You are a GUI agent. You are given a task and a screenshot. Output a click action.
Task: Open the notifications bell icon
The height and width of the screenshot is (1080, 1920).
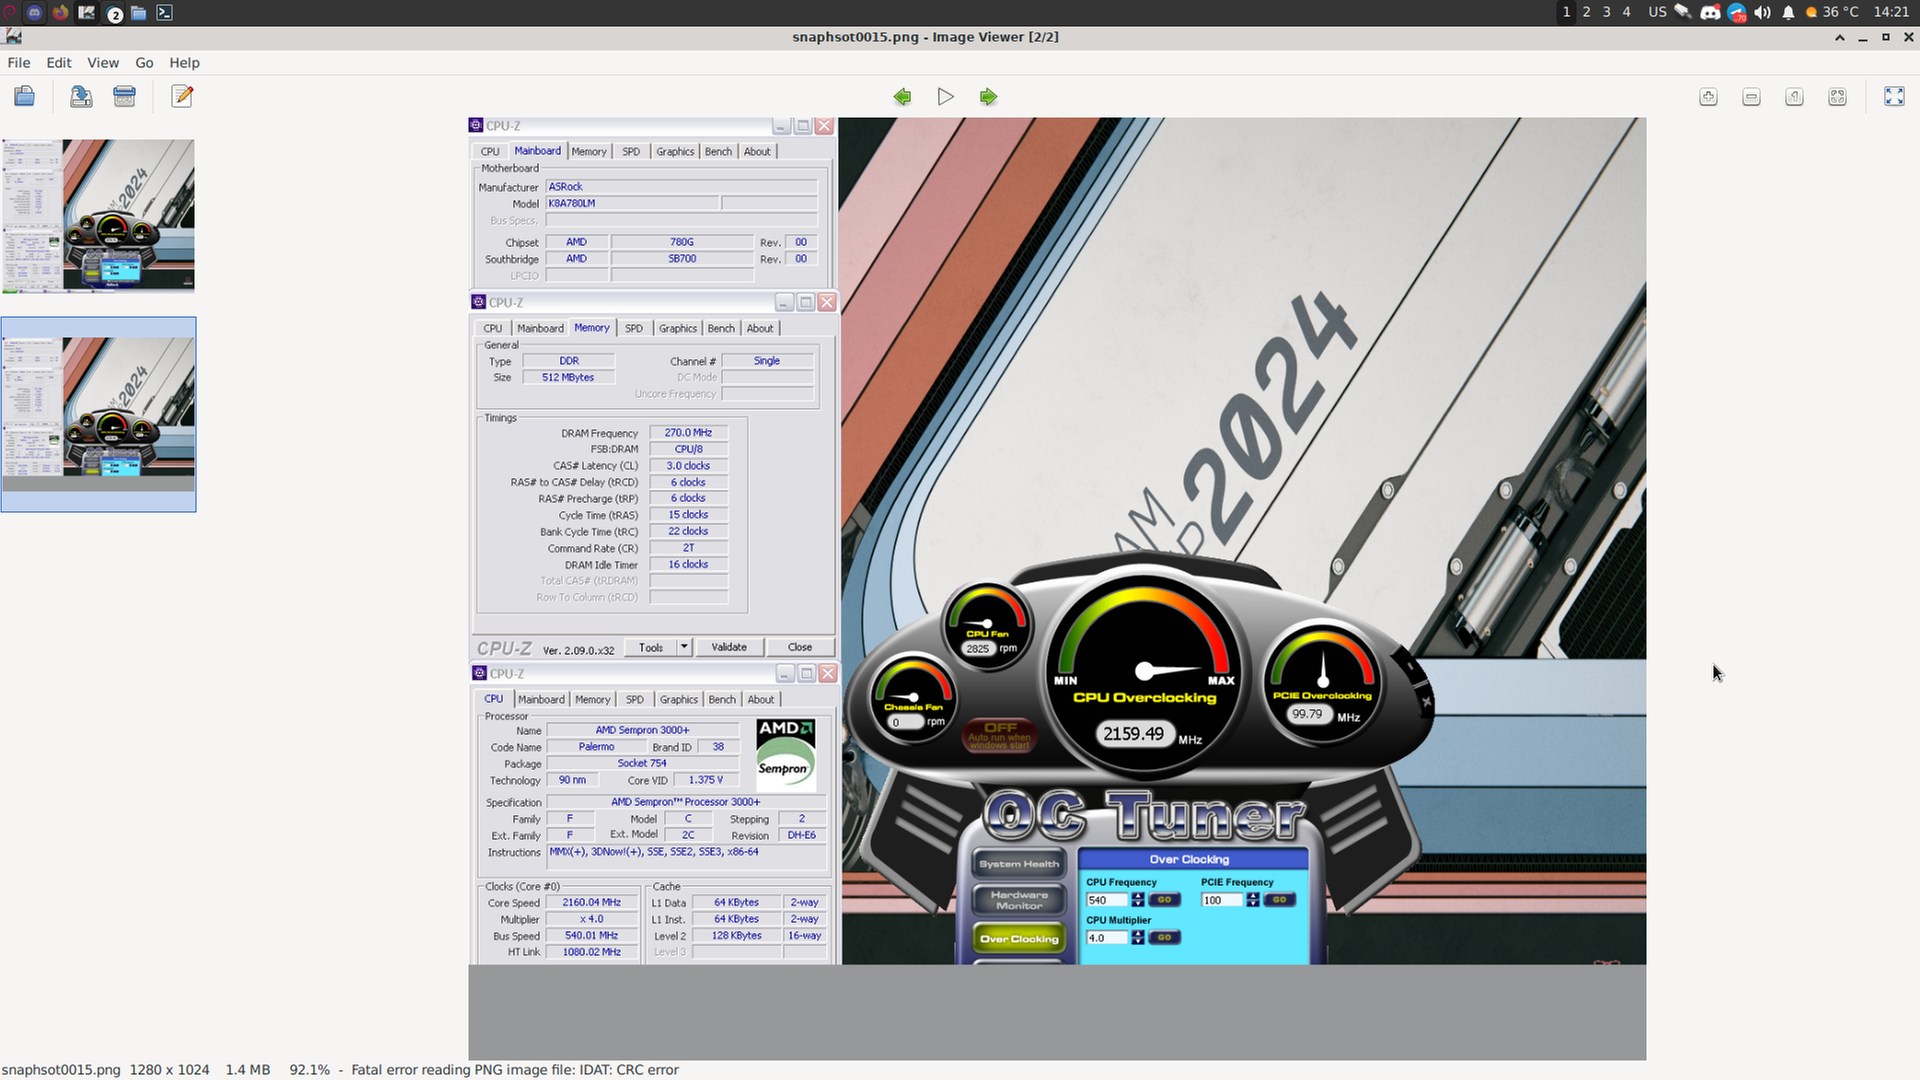tap(1788, 12)
